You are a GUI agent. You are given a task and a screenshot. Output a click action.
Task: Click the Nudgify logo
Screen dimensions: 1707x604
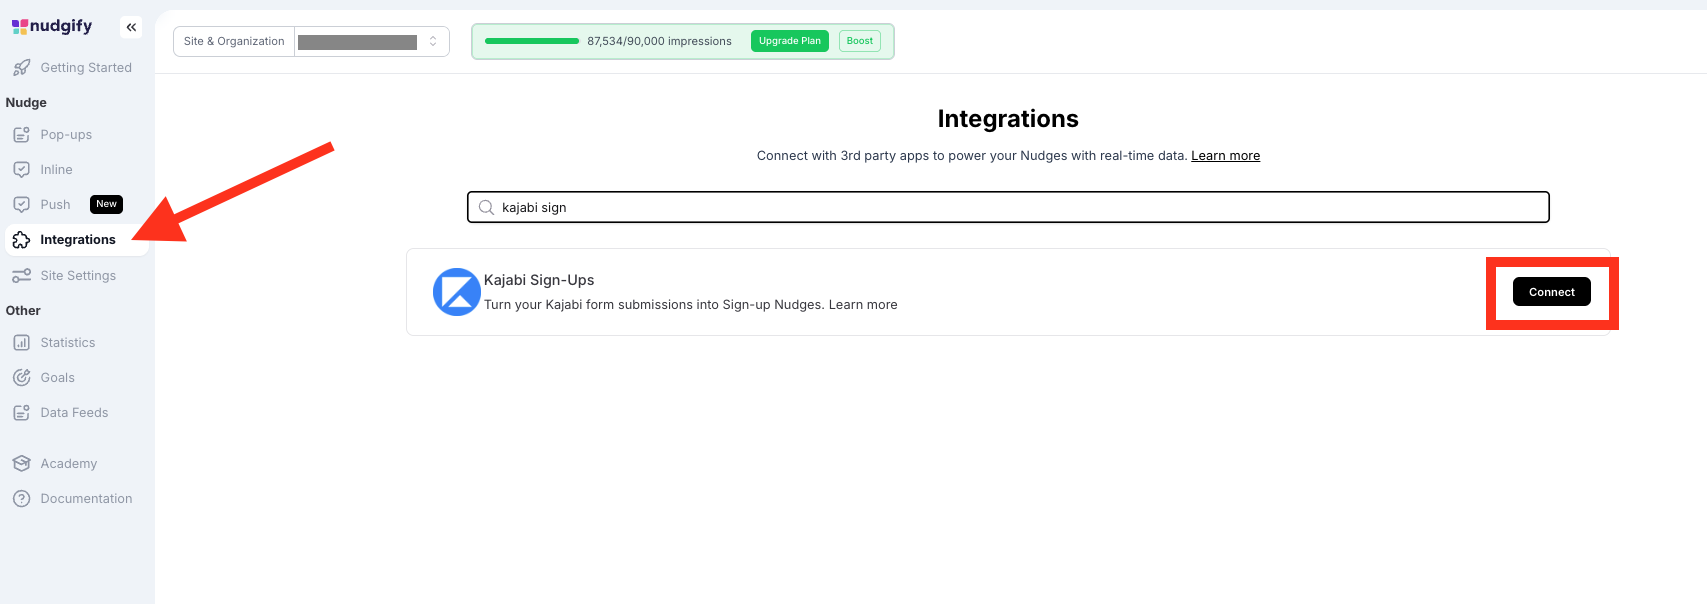52,26
